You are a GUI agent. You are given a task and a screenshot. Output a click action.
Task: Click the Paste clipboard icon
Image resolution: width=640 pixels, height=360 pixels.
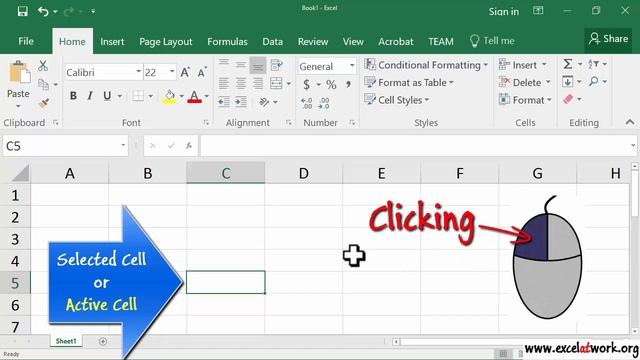pos(19,73)
